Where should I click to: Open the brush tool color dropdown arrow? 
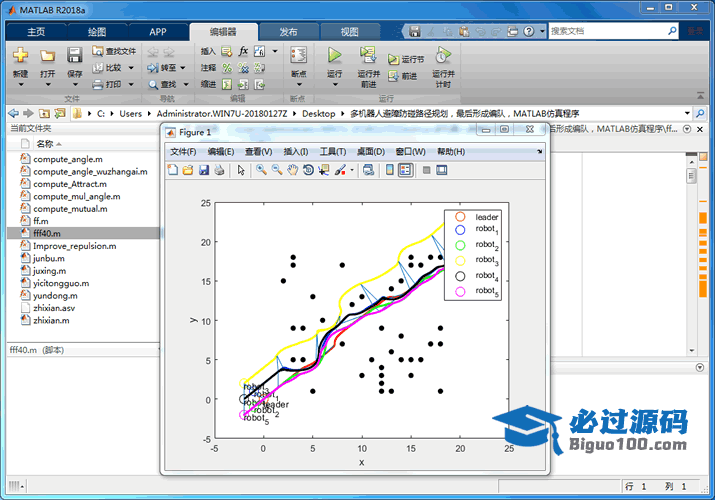(x=351, y=171)
